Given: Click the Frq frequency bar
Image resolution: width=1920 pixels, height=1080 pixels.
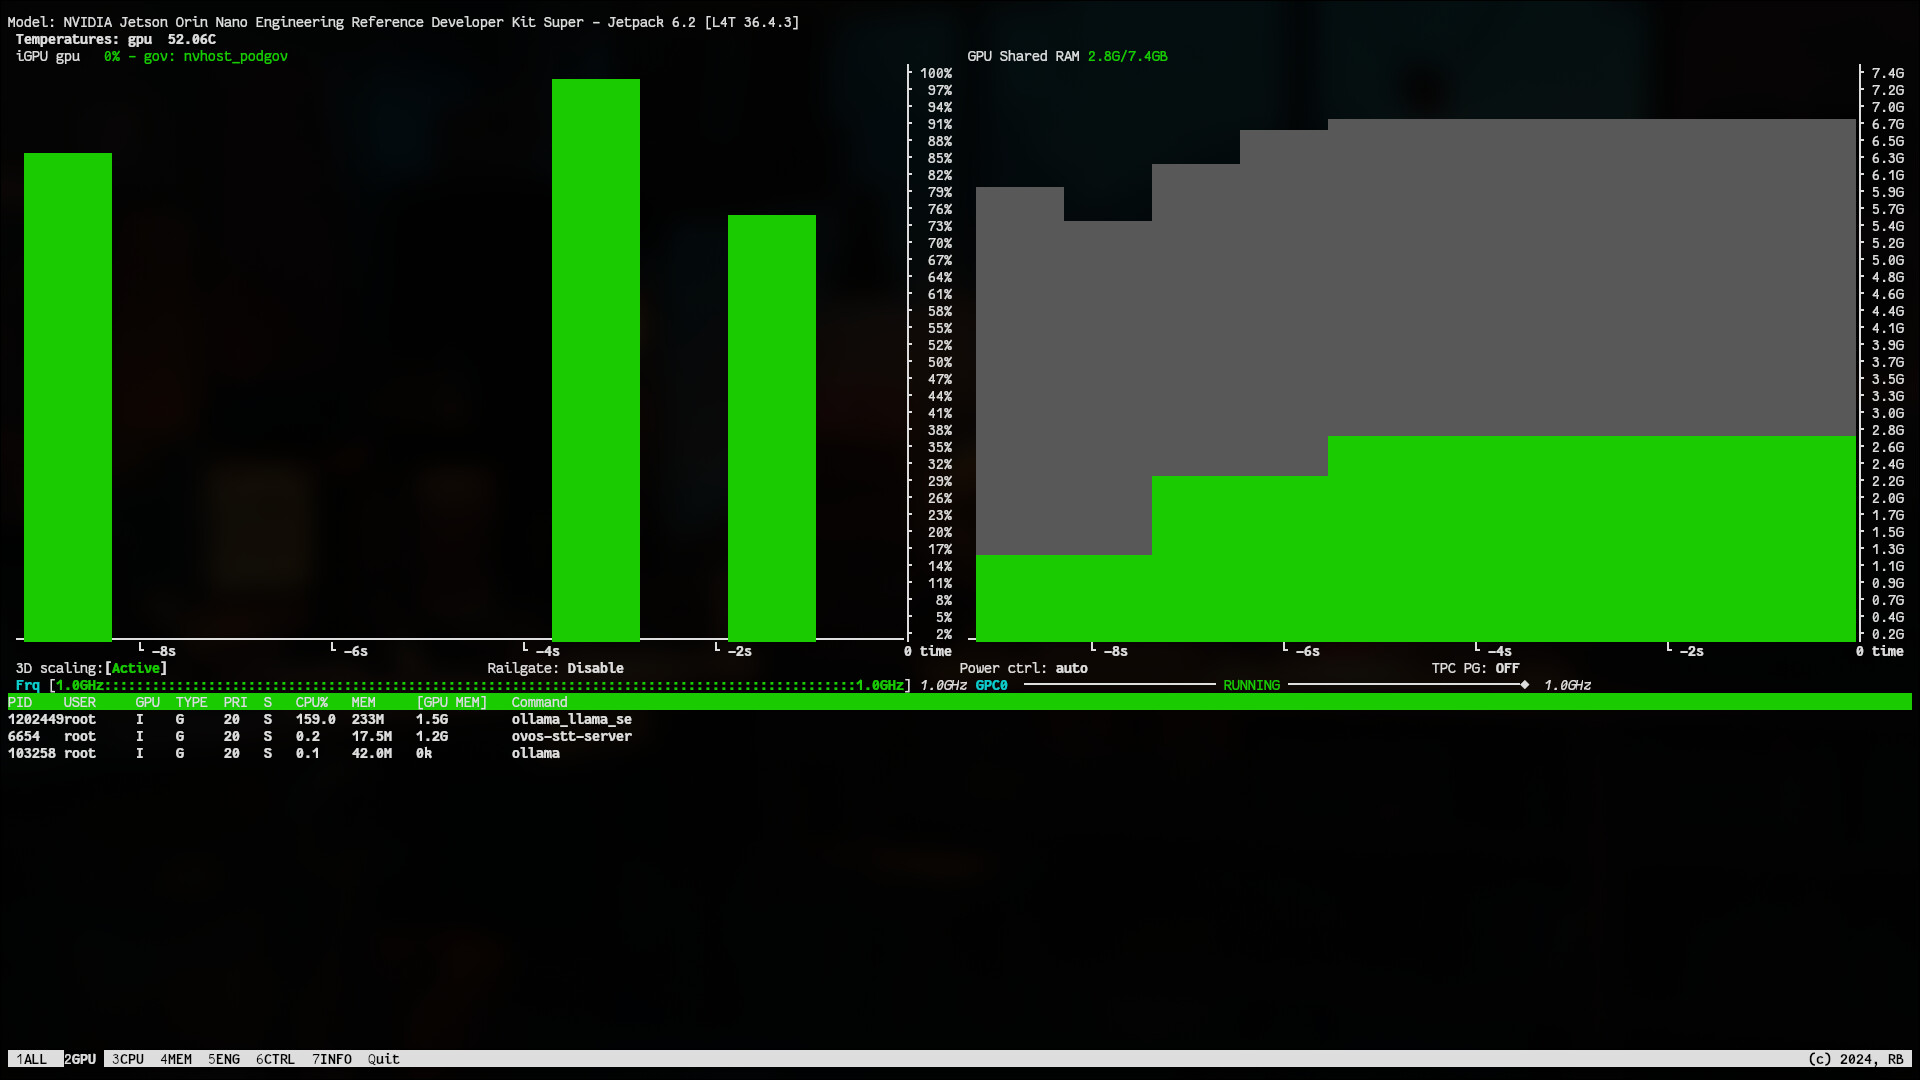Looking at the screenshot, I should coord(480,685).
